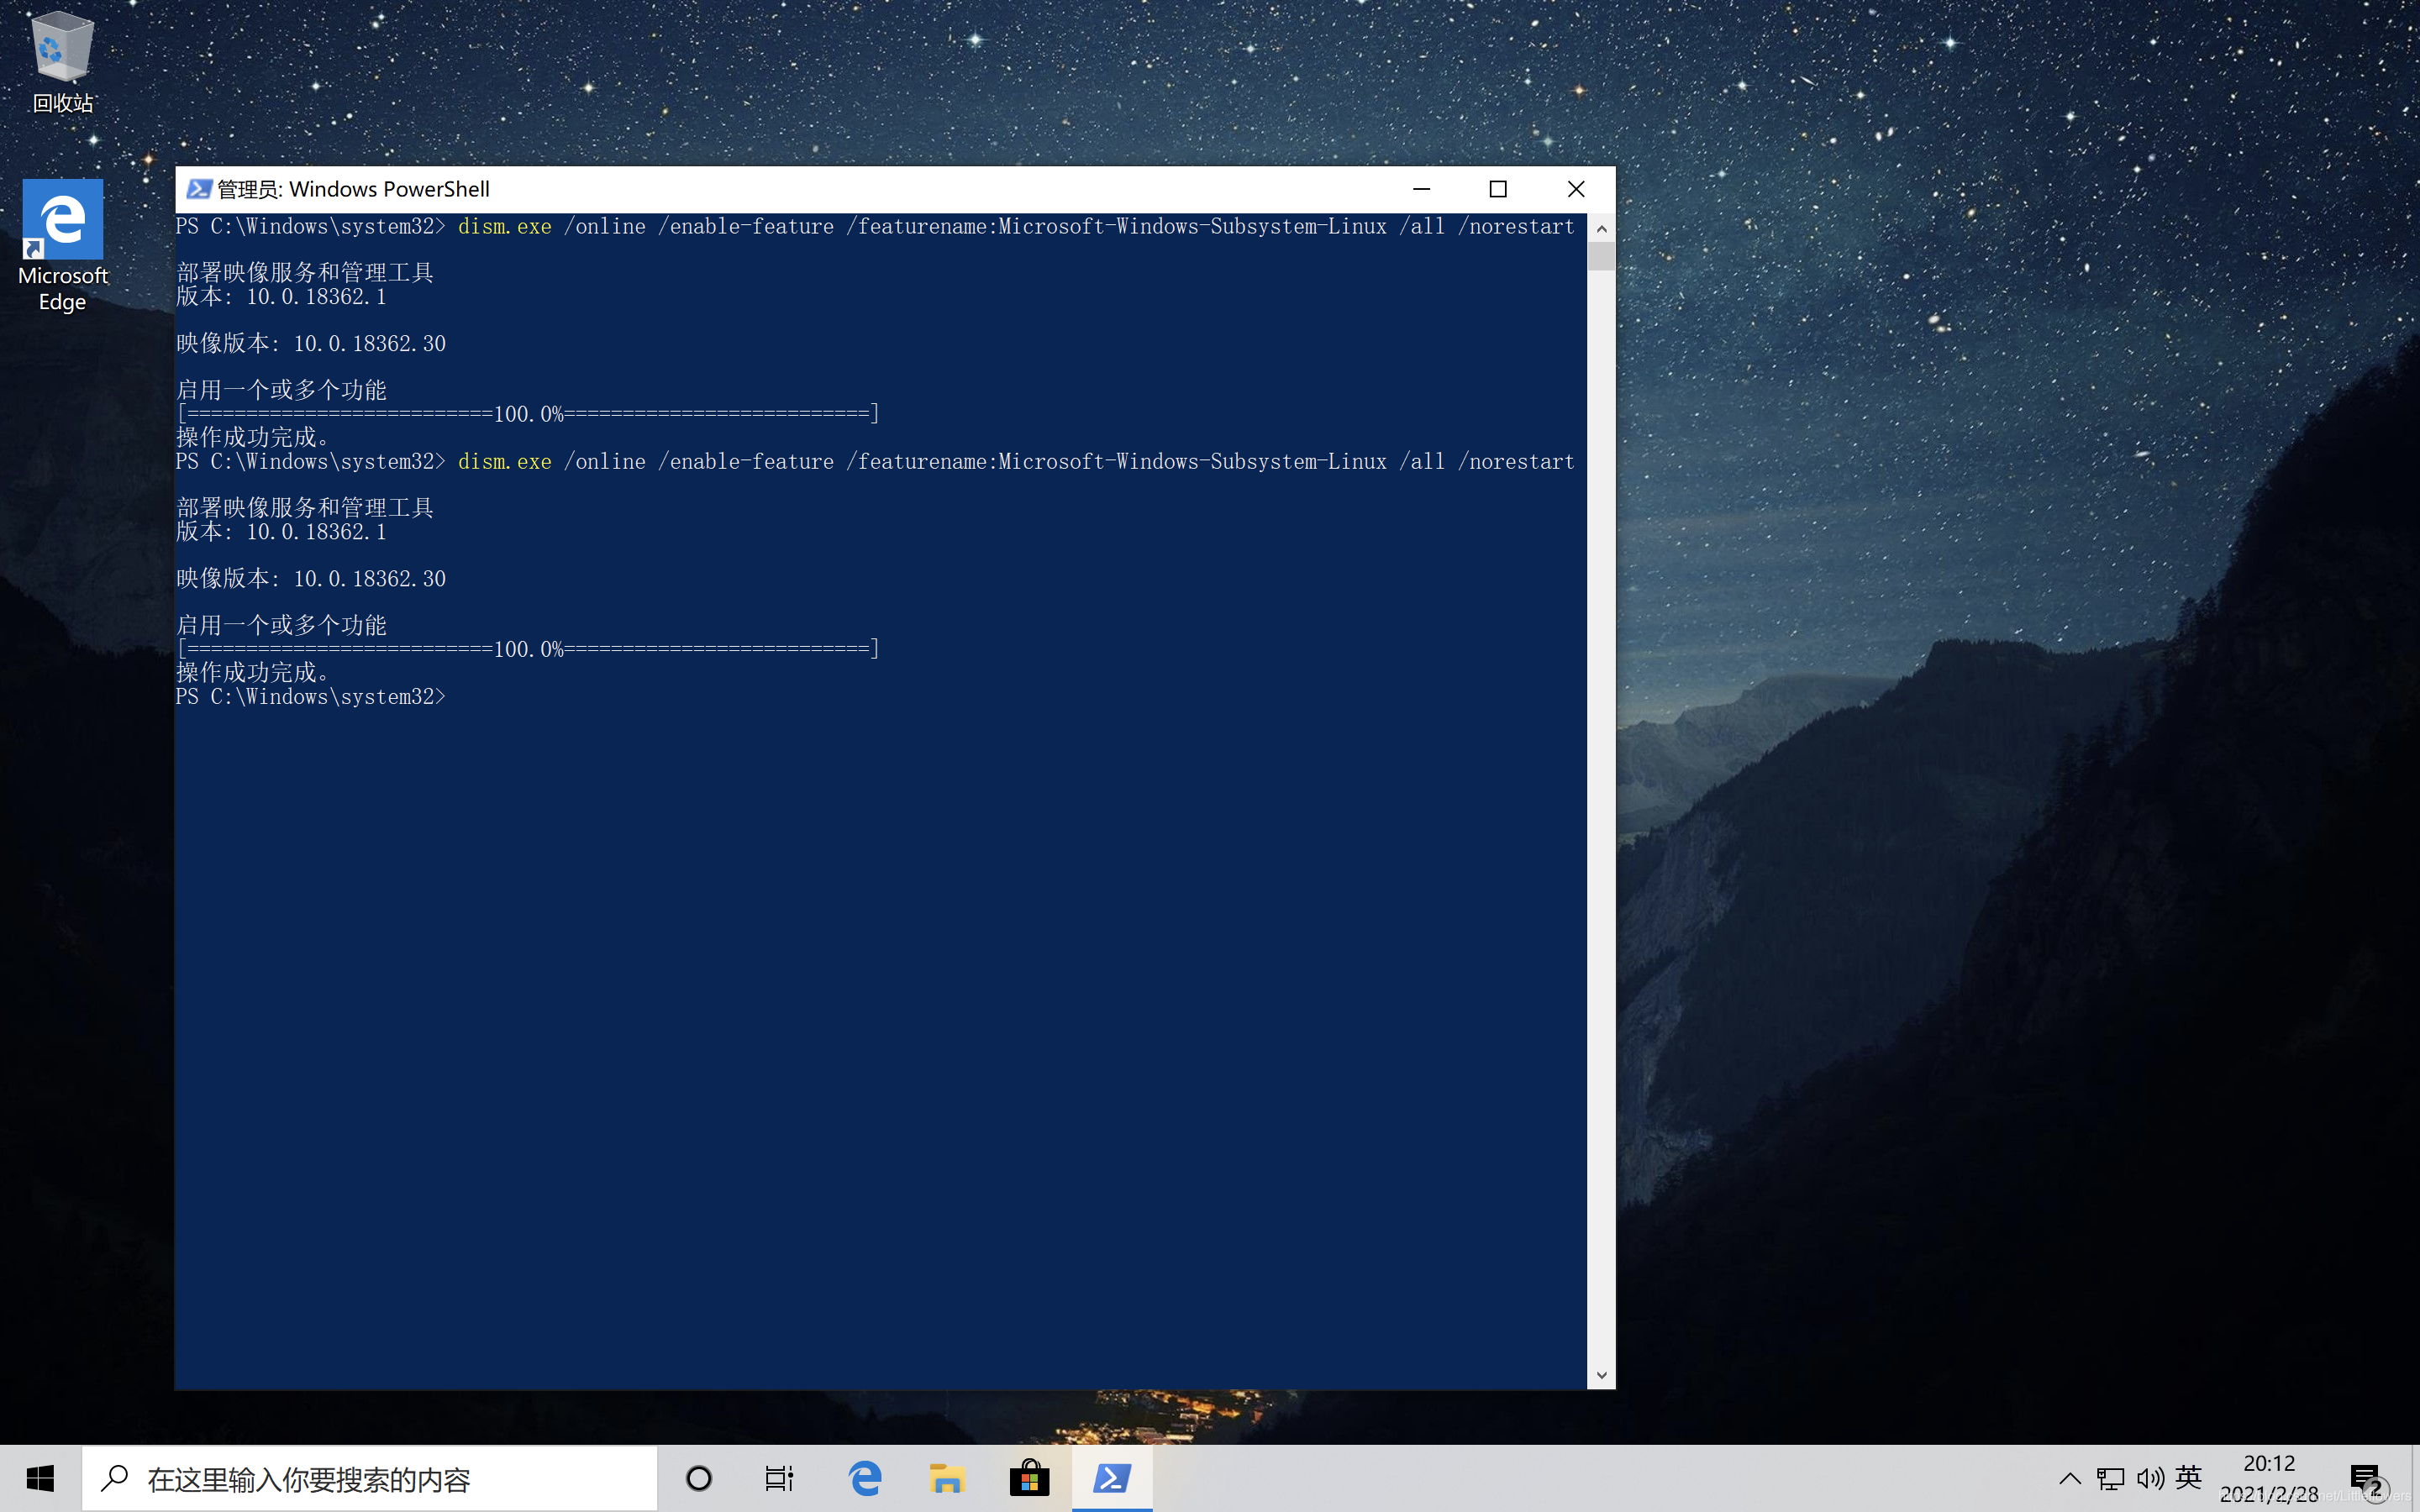Open Cortana circle icon on taskbar
Image resolution: width=2420 pixels, height=1512 pixels.
click(x=699, y=1478)
